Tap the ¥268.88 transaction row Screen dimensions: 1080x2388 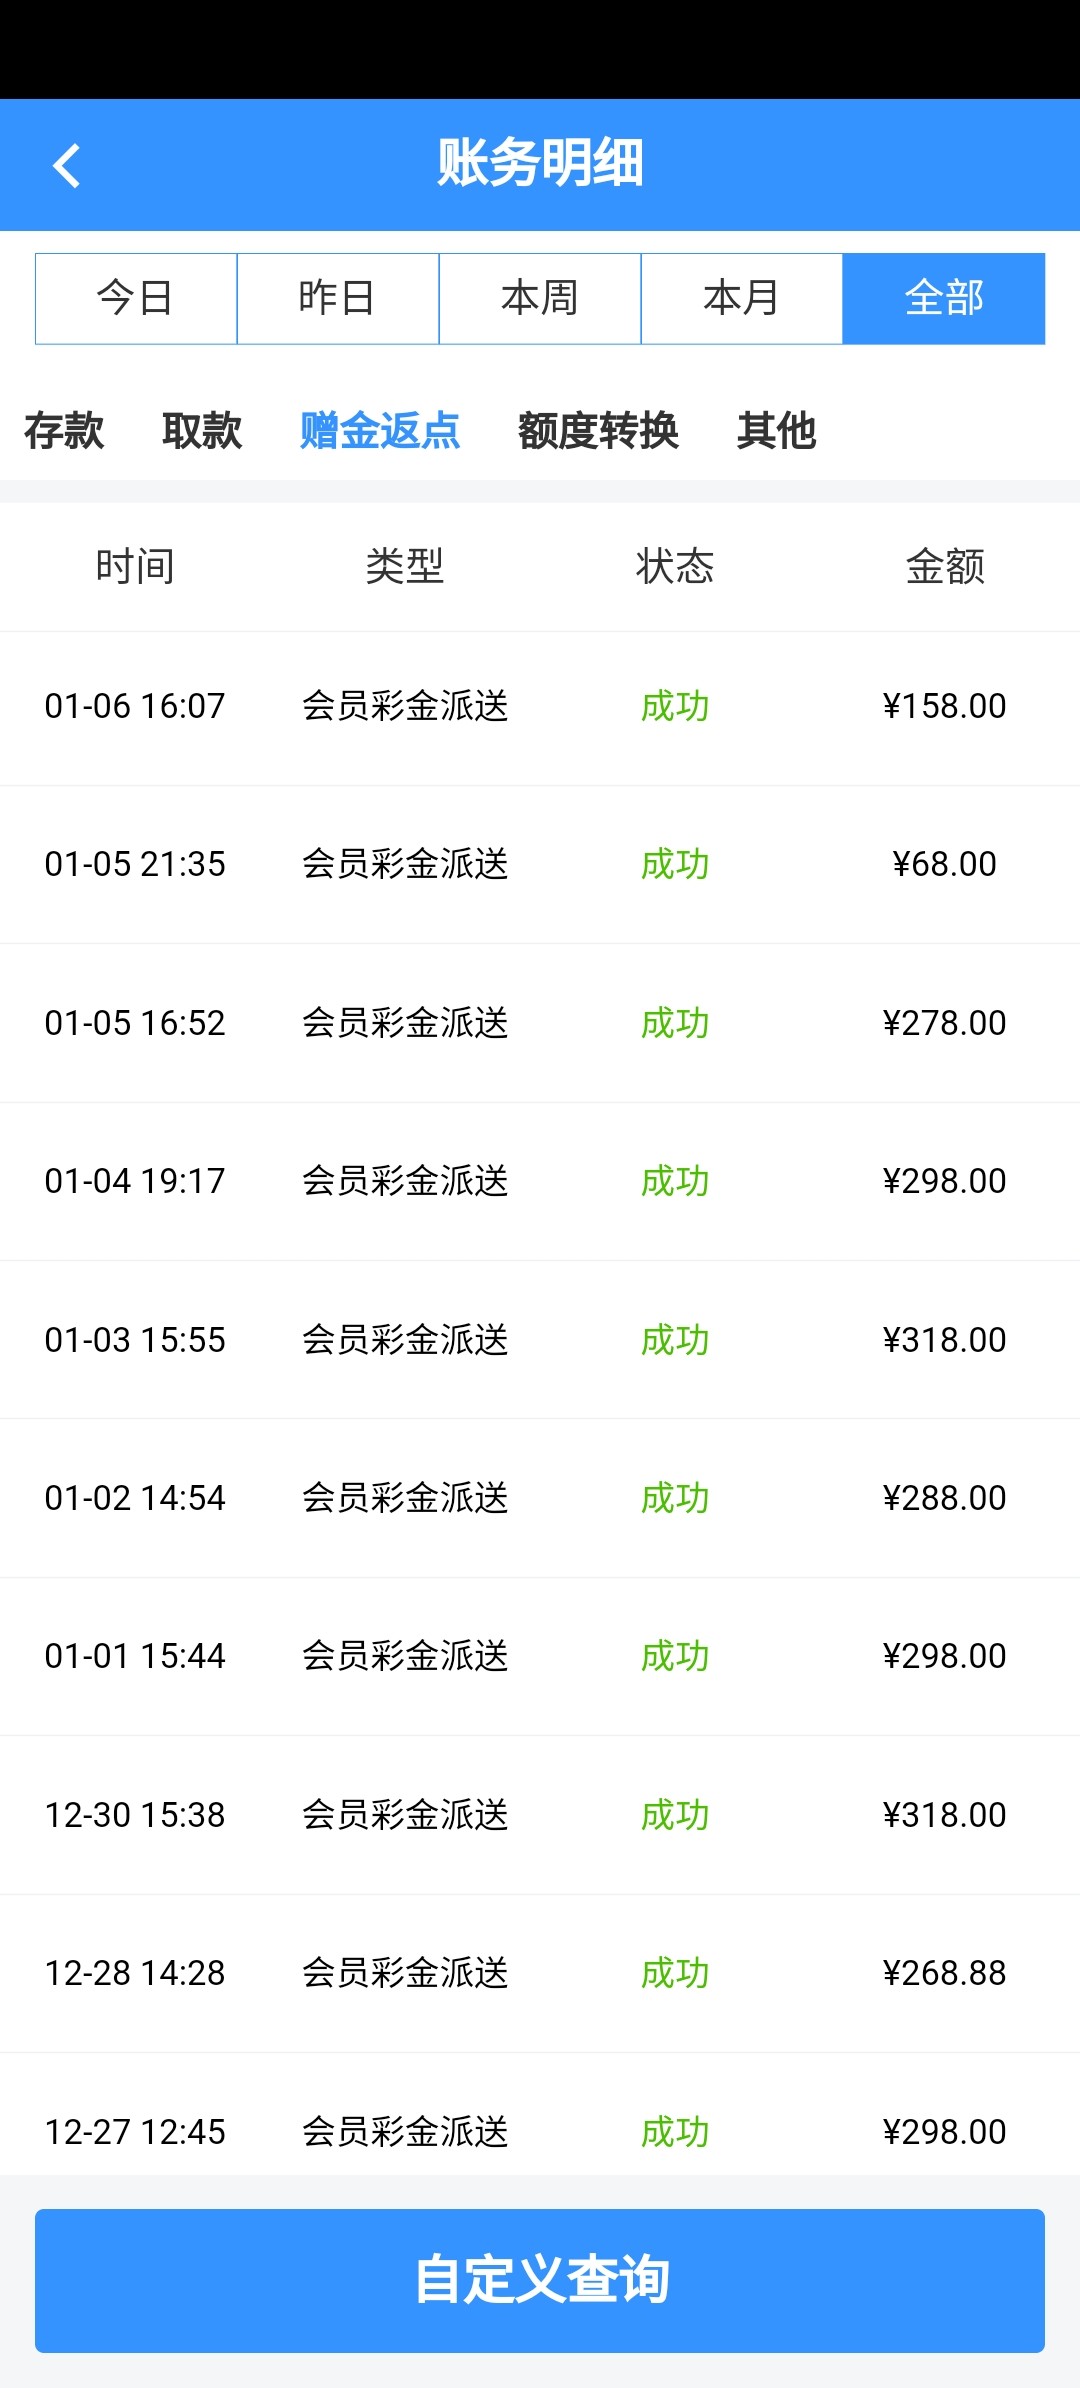tap(540, 1973)
